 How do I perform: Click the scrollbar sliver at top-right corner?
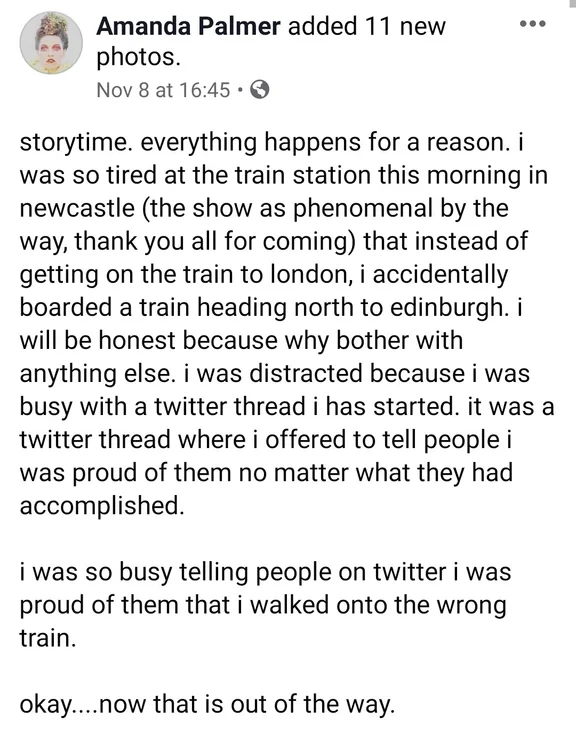[x=573, y=2]
